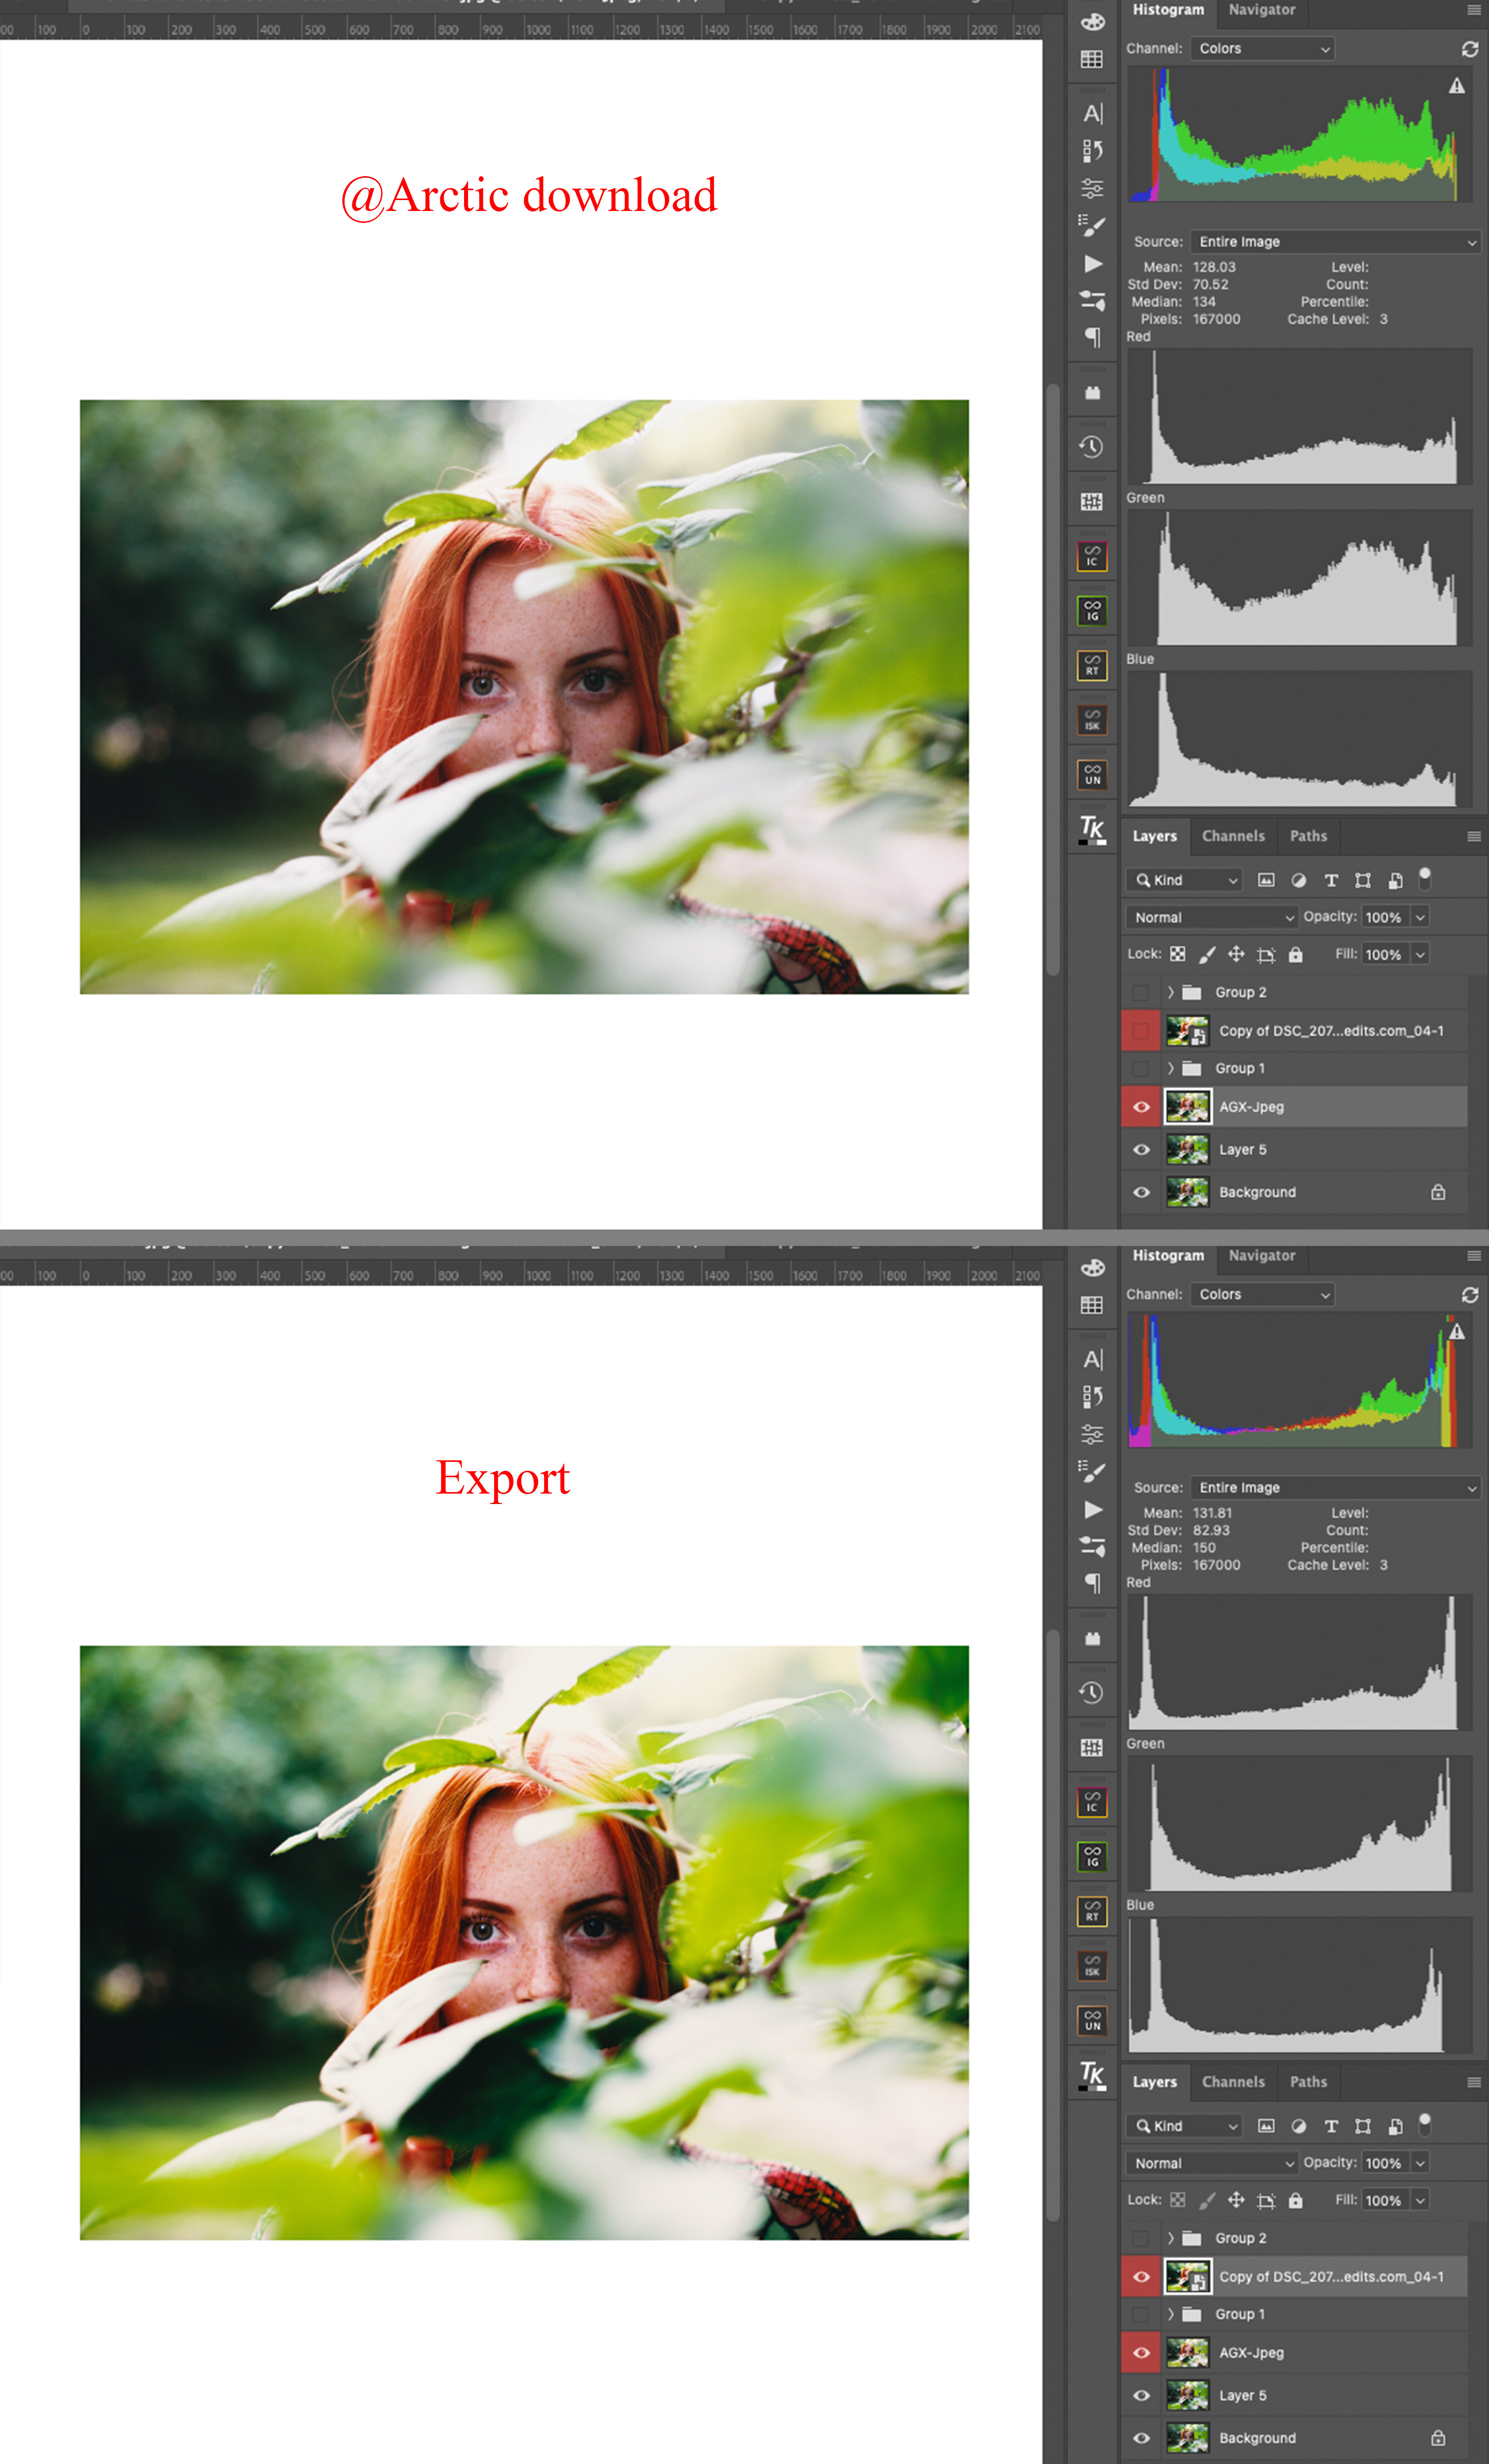Refresh the histogram in the upper Histogram panel

pos(1469,49)
